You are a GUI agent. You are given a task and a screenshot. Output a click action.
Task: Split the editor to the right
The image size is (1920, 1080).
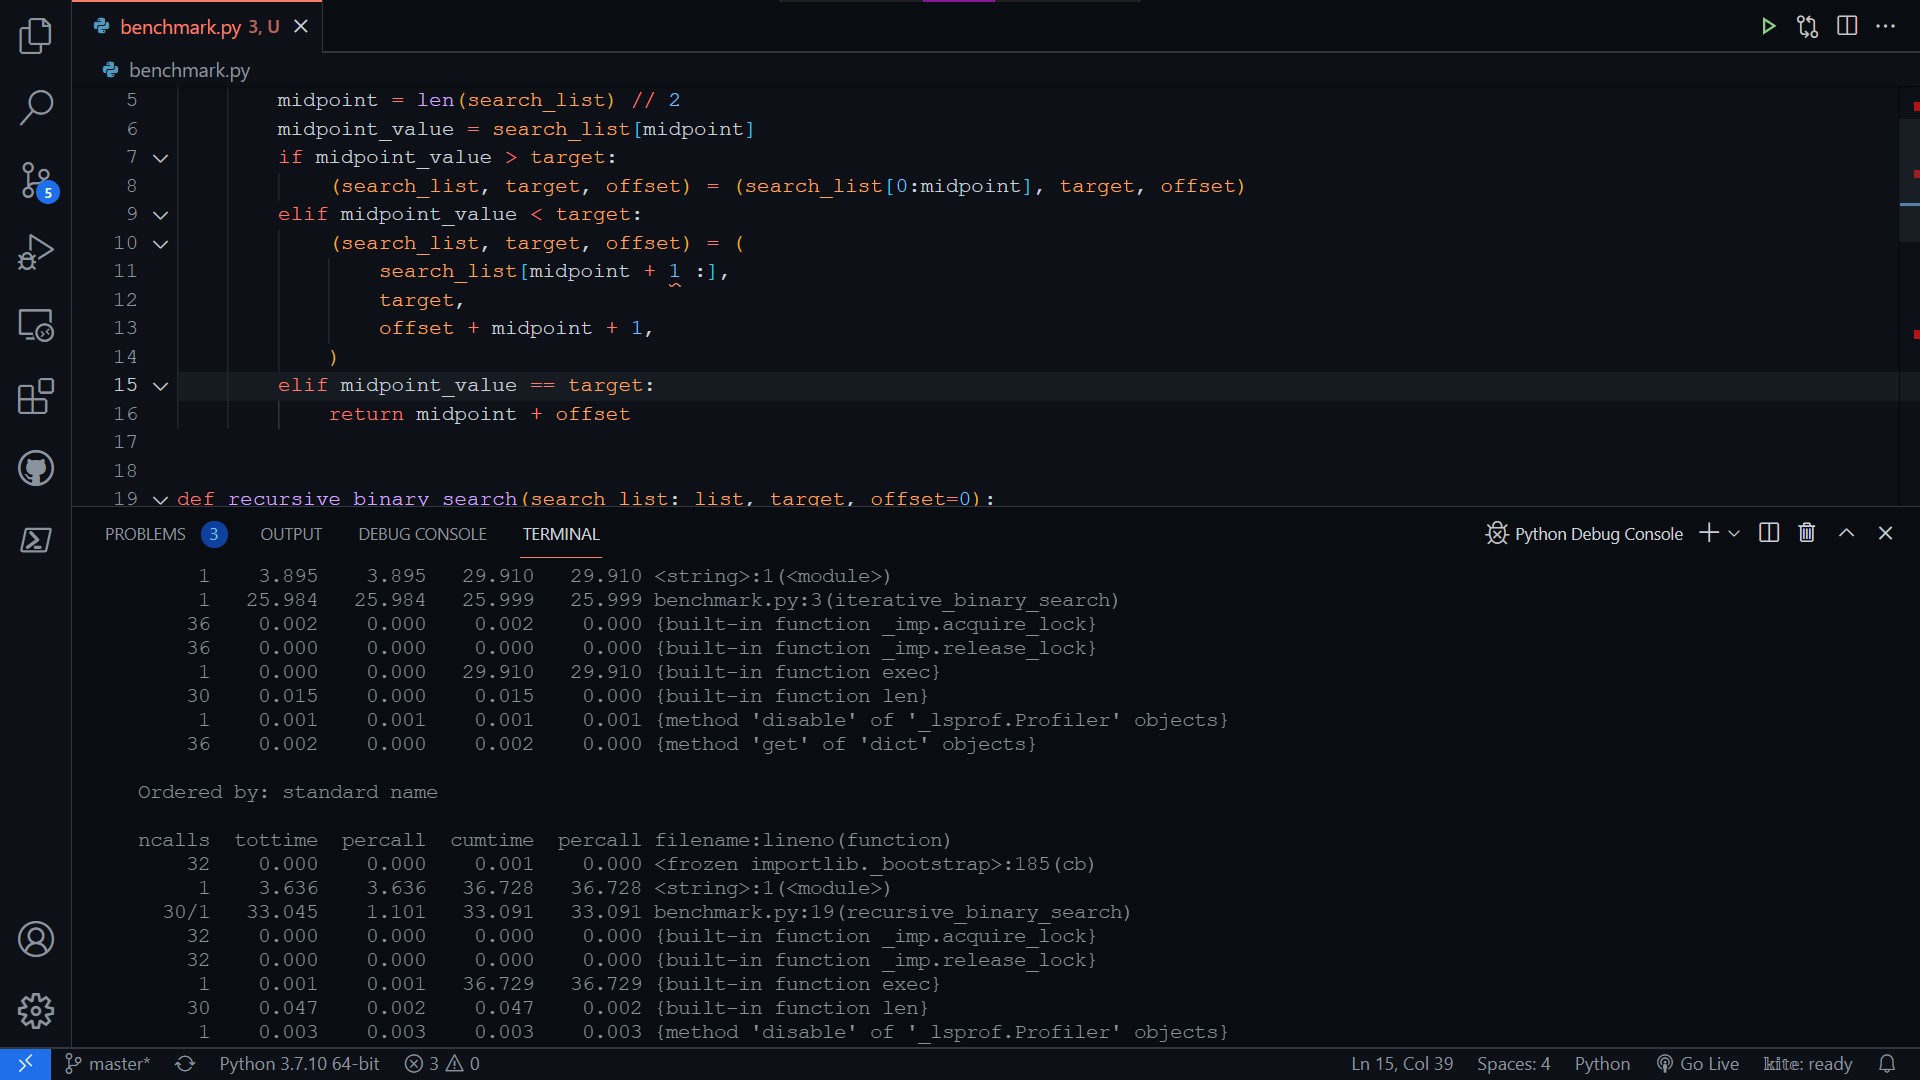[x=1847, y=26]
